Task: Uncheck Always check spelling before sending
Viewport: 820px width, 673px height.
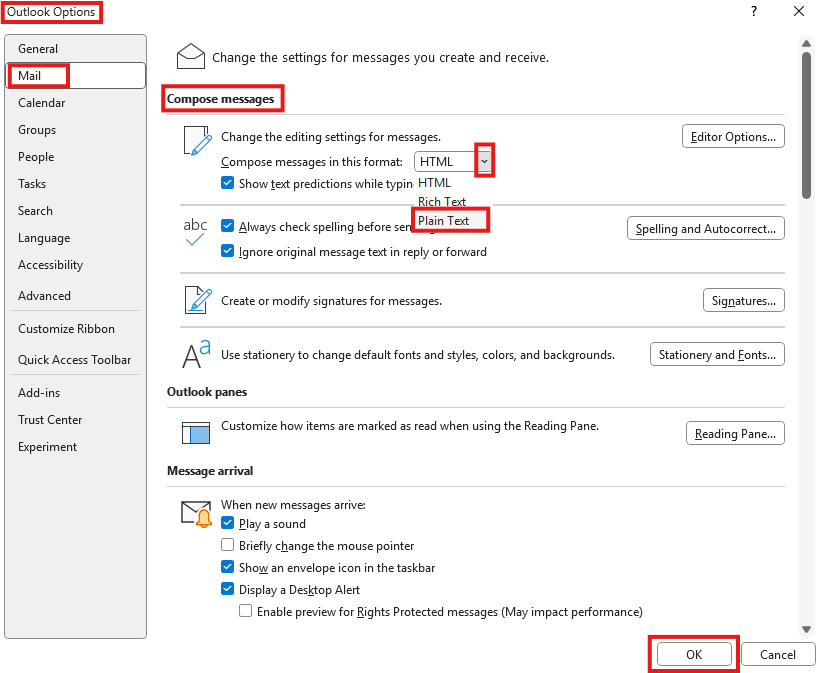Action: 227,226
